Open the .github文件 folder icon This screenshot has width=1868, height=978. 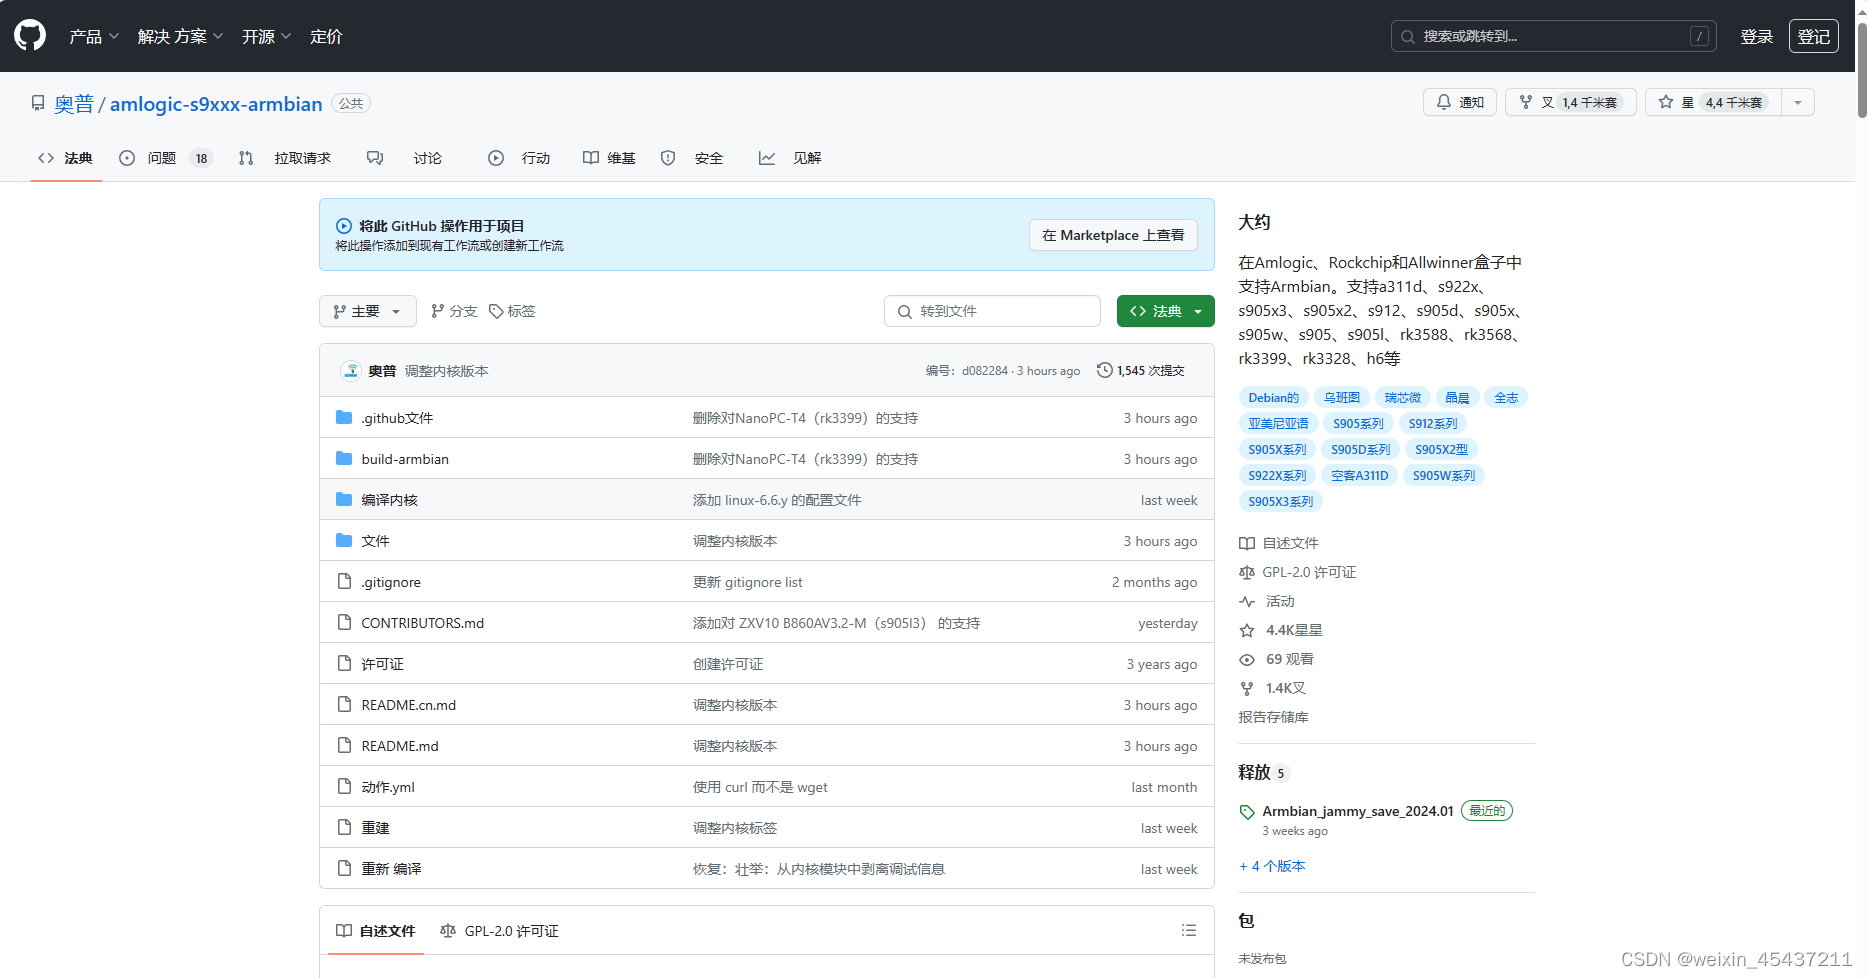coord(344,417)
